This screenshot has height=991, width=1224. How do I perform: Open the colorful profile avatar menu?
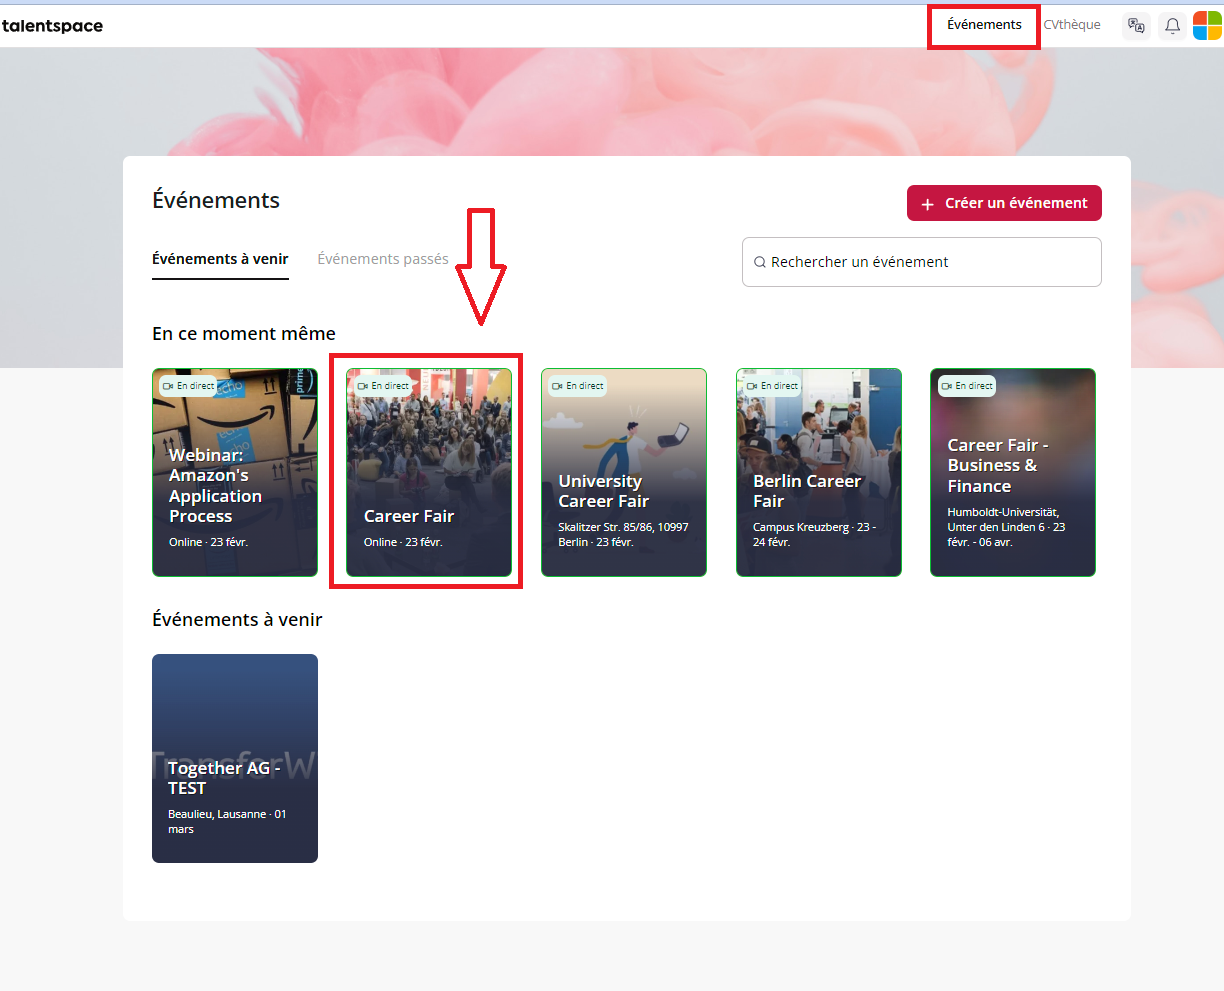pyautogui.click(x=1207, y=26)
